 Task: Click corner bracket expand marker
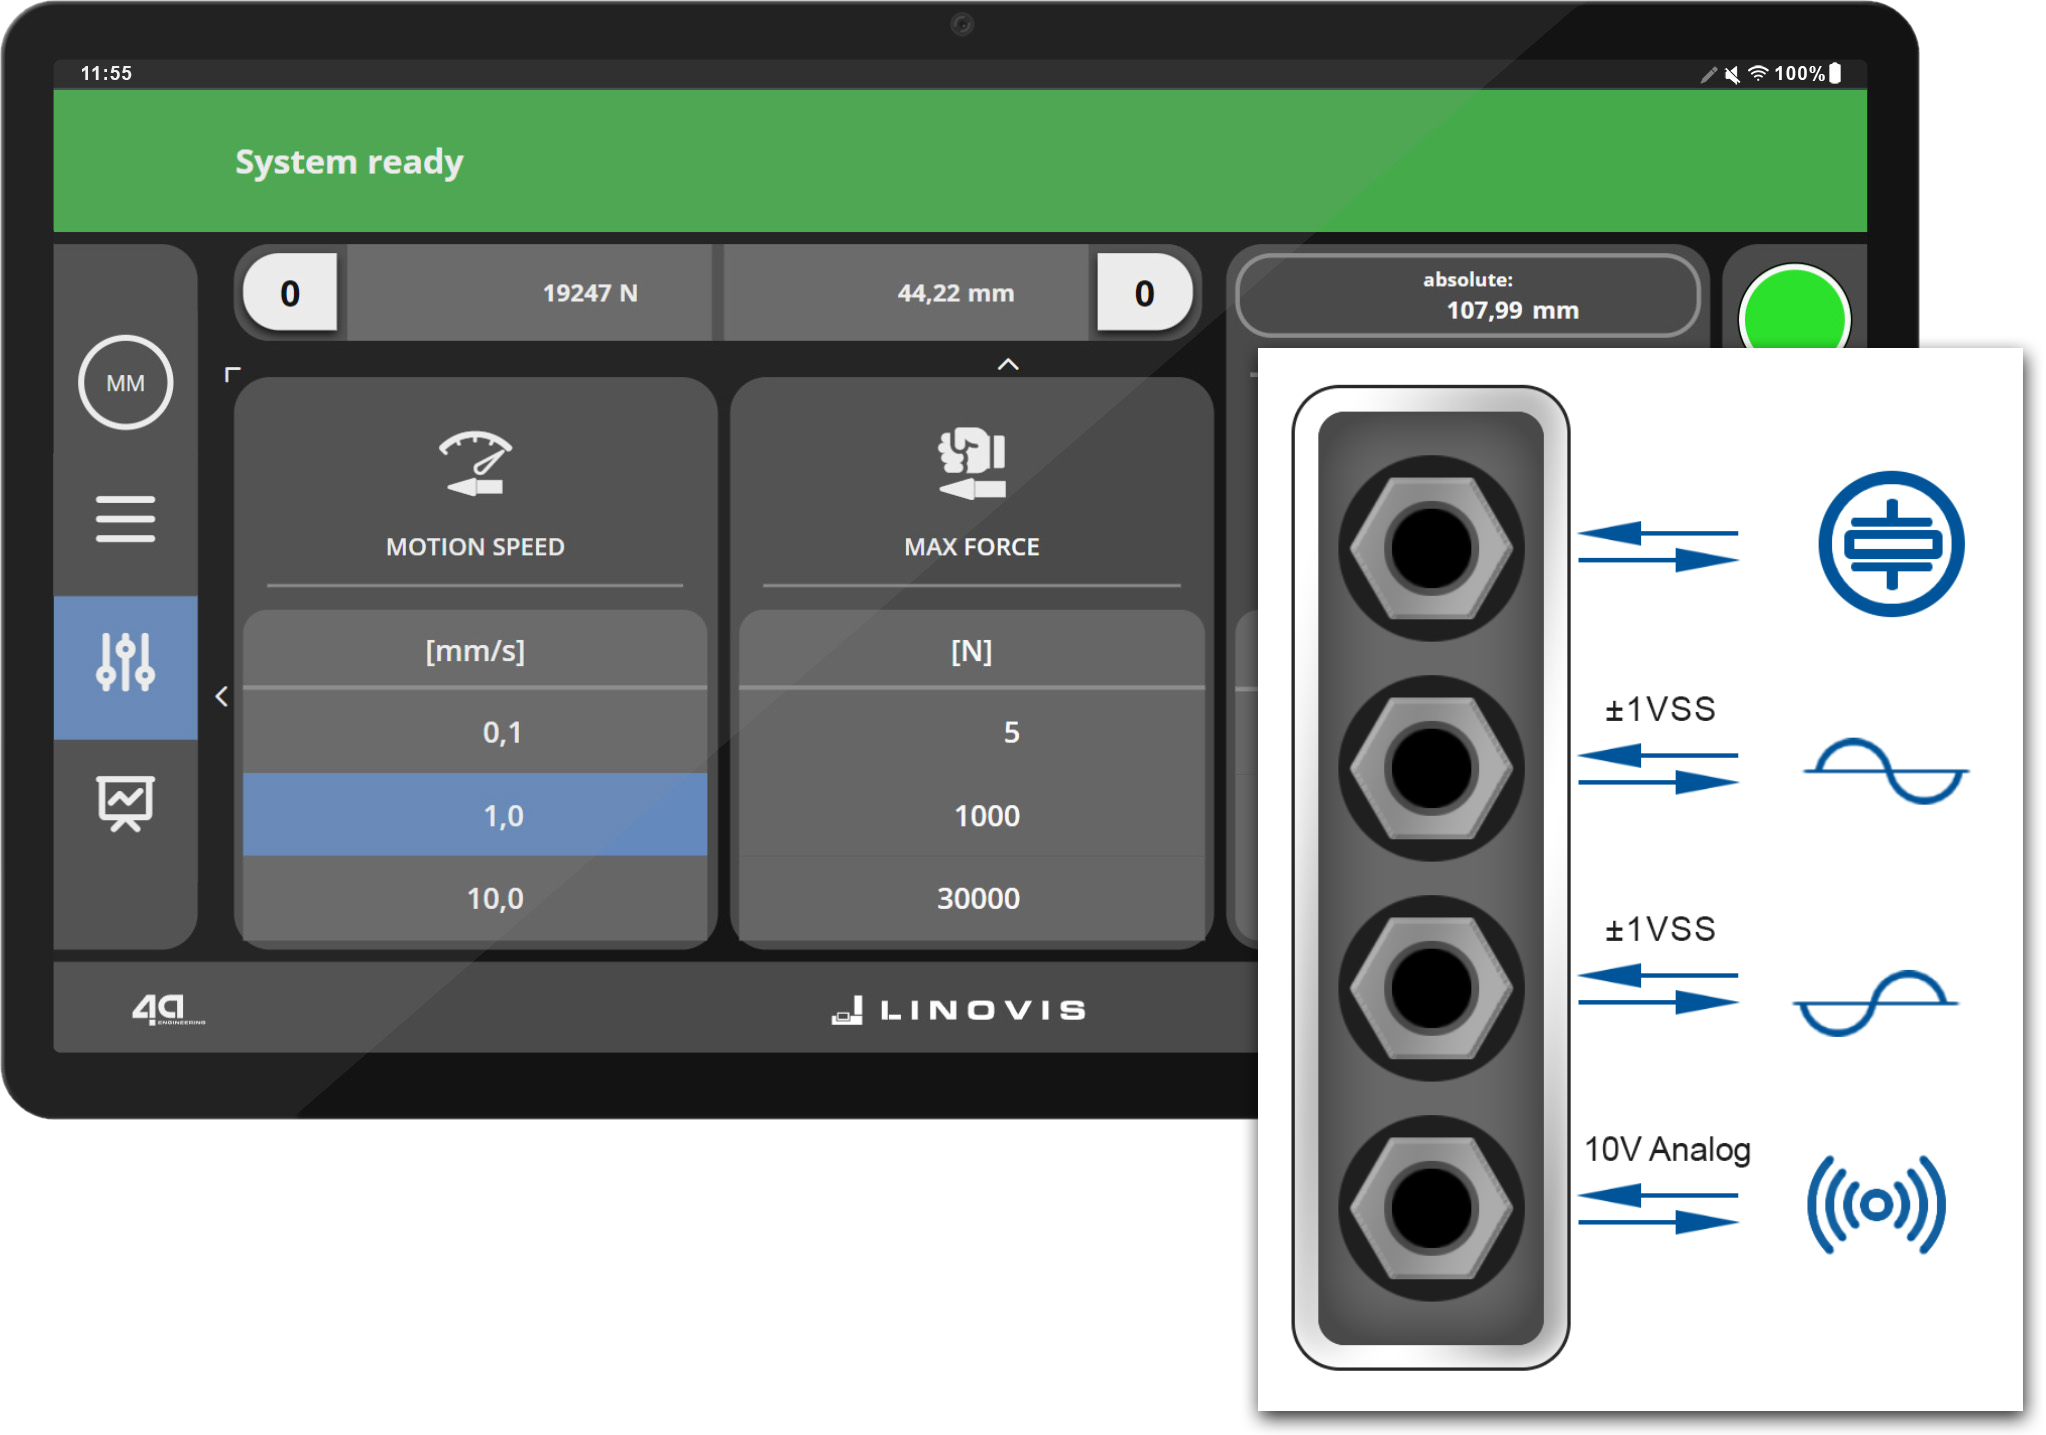pos(232,374)
